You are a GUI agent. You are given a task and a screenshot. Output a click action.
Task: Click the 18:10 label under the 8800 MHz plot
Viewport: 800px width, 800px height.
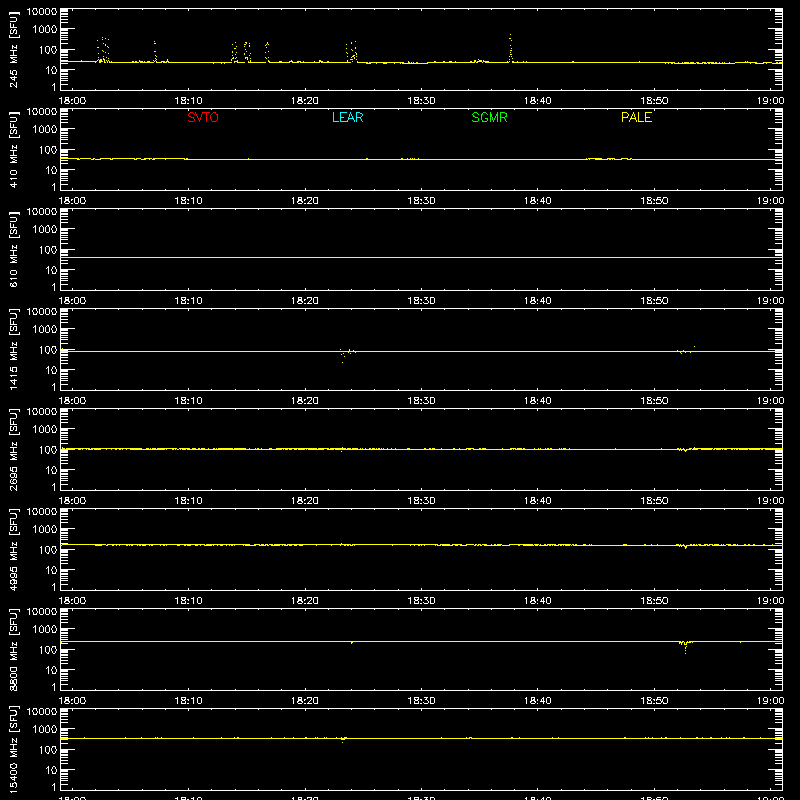coord(188,701)
